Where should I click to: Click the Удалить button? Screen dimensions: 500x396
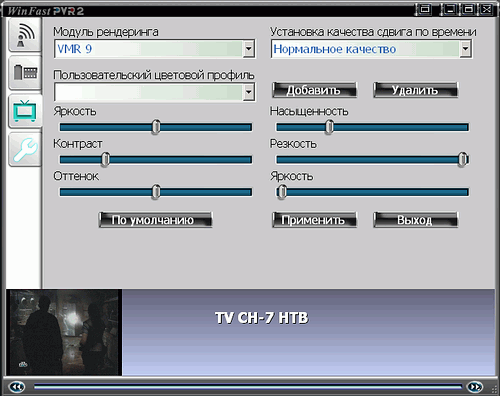415,90
